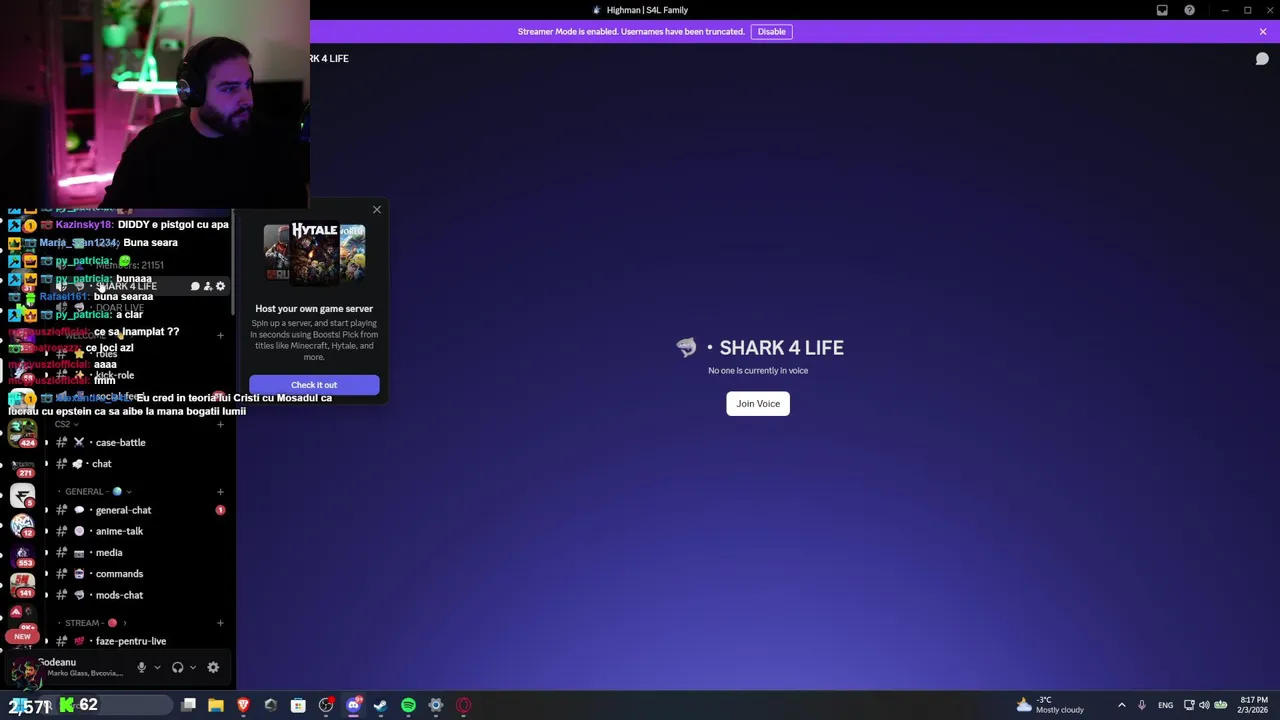Open headphone output options arrow
This screenshot has width=1280, height=720.
pos(192,668)
